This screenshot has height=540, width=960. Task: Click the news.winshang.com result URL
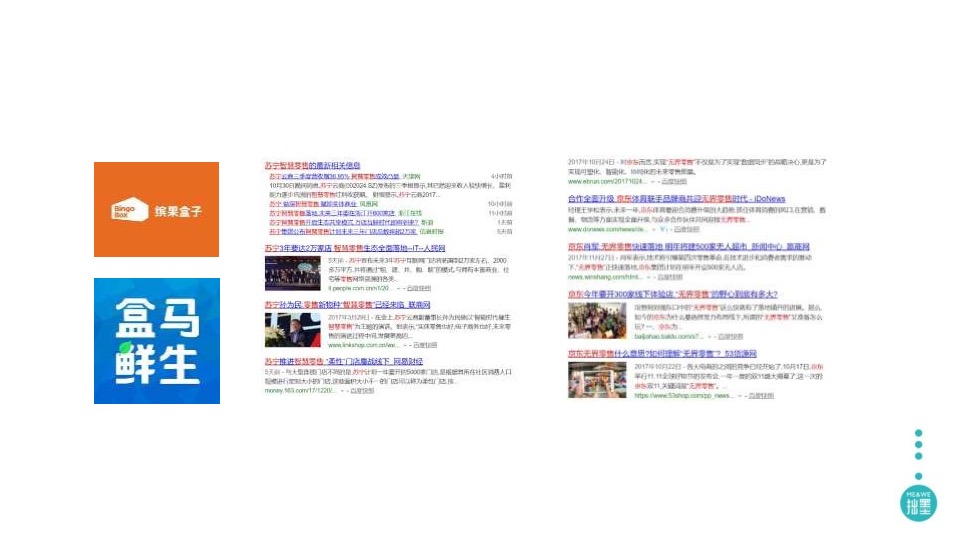pos(604,277)
